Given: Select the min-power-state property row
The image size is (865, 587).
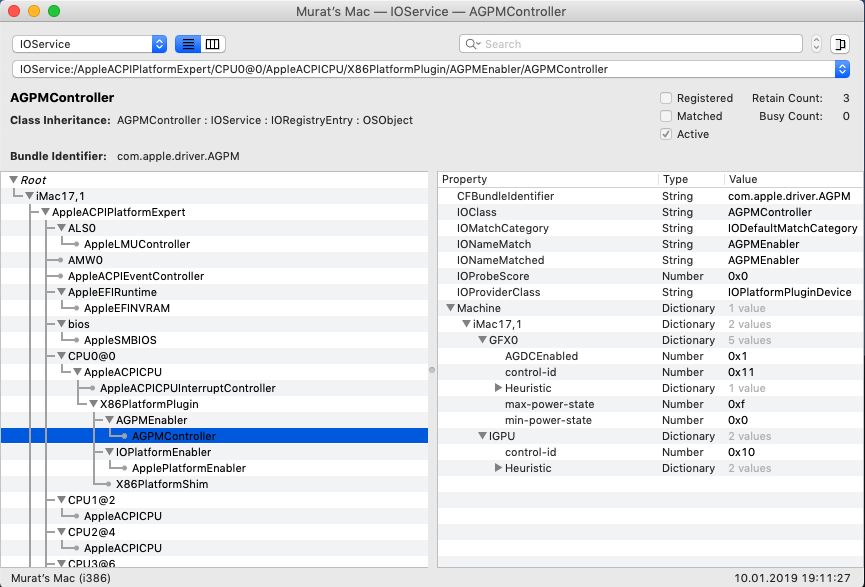Looking at the screenshot, I should (x=650, y=420).
